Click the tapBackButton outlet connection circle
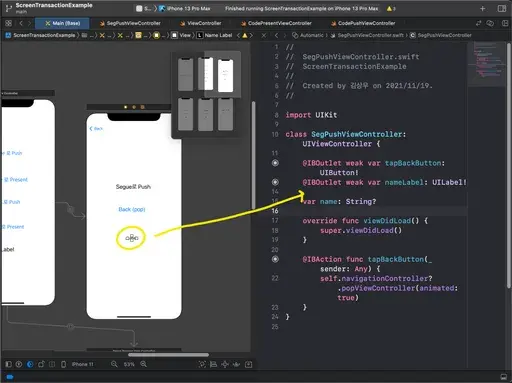The image size is (512, 383). coord(275,163)
